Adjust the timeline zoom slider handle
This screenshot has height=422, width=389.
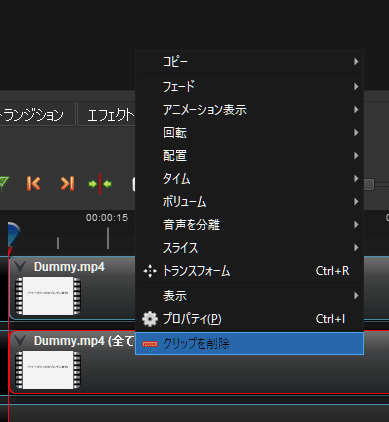pos(369,184)
